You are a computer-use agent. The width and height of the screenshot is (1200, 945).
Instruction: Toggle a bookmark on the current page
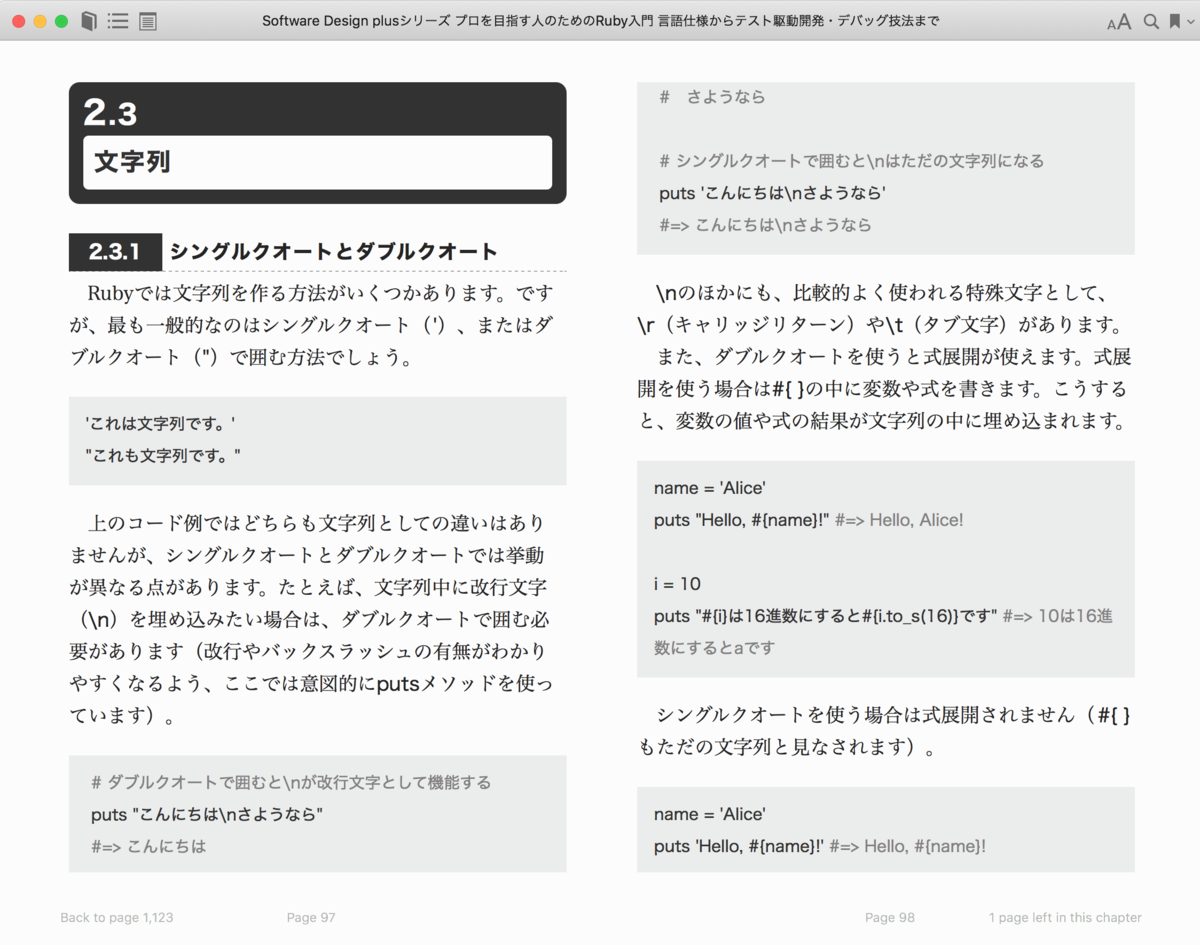pos(1175,20)
